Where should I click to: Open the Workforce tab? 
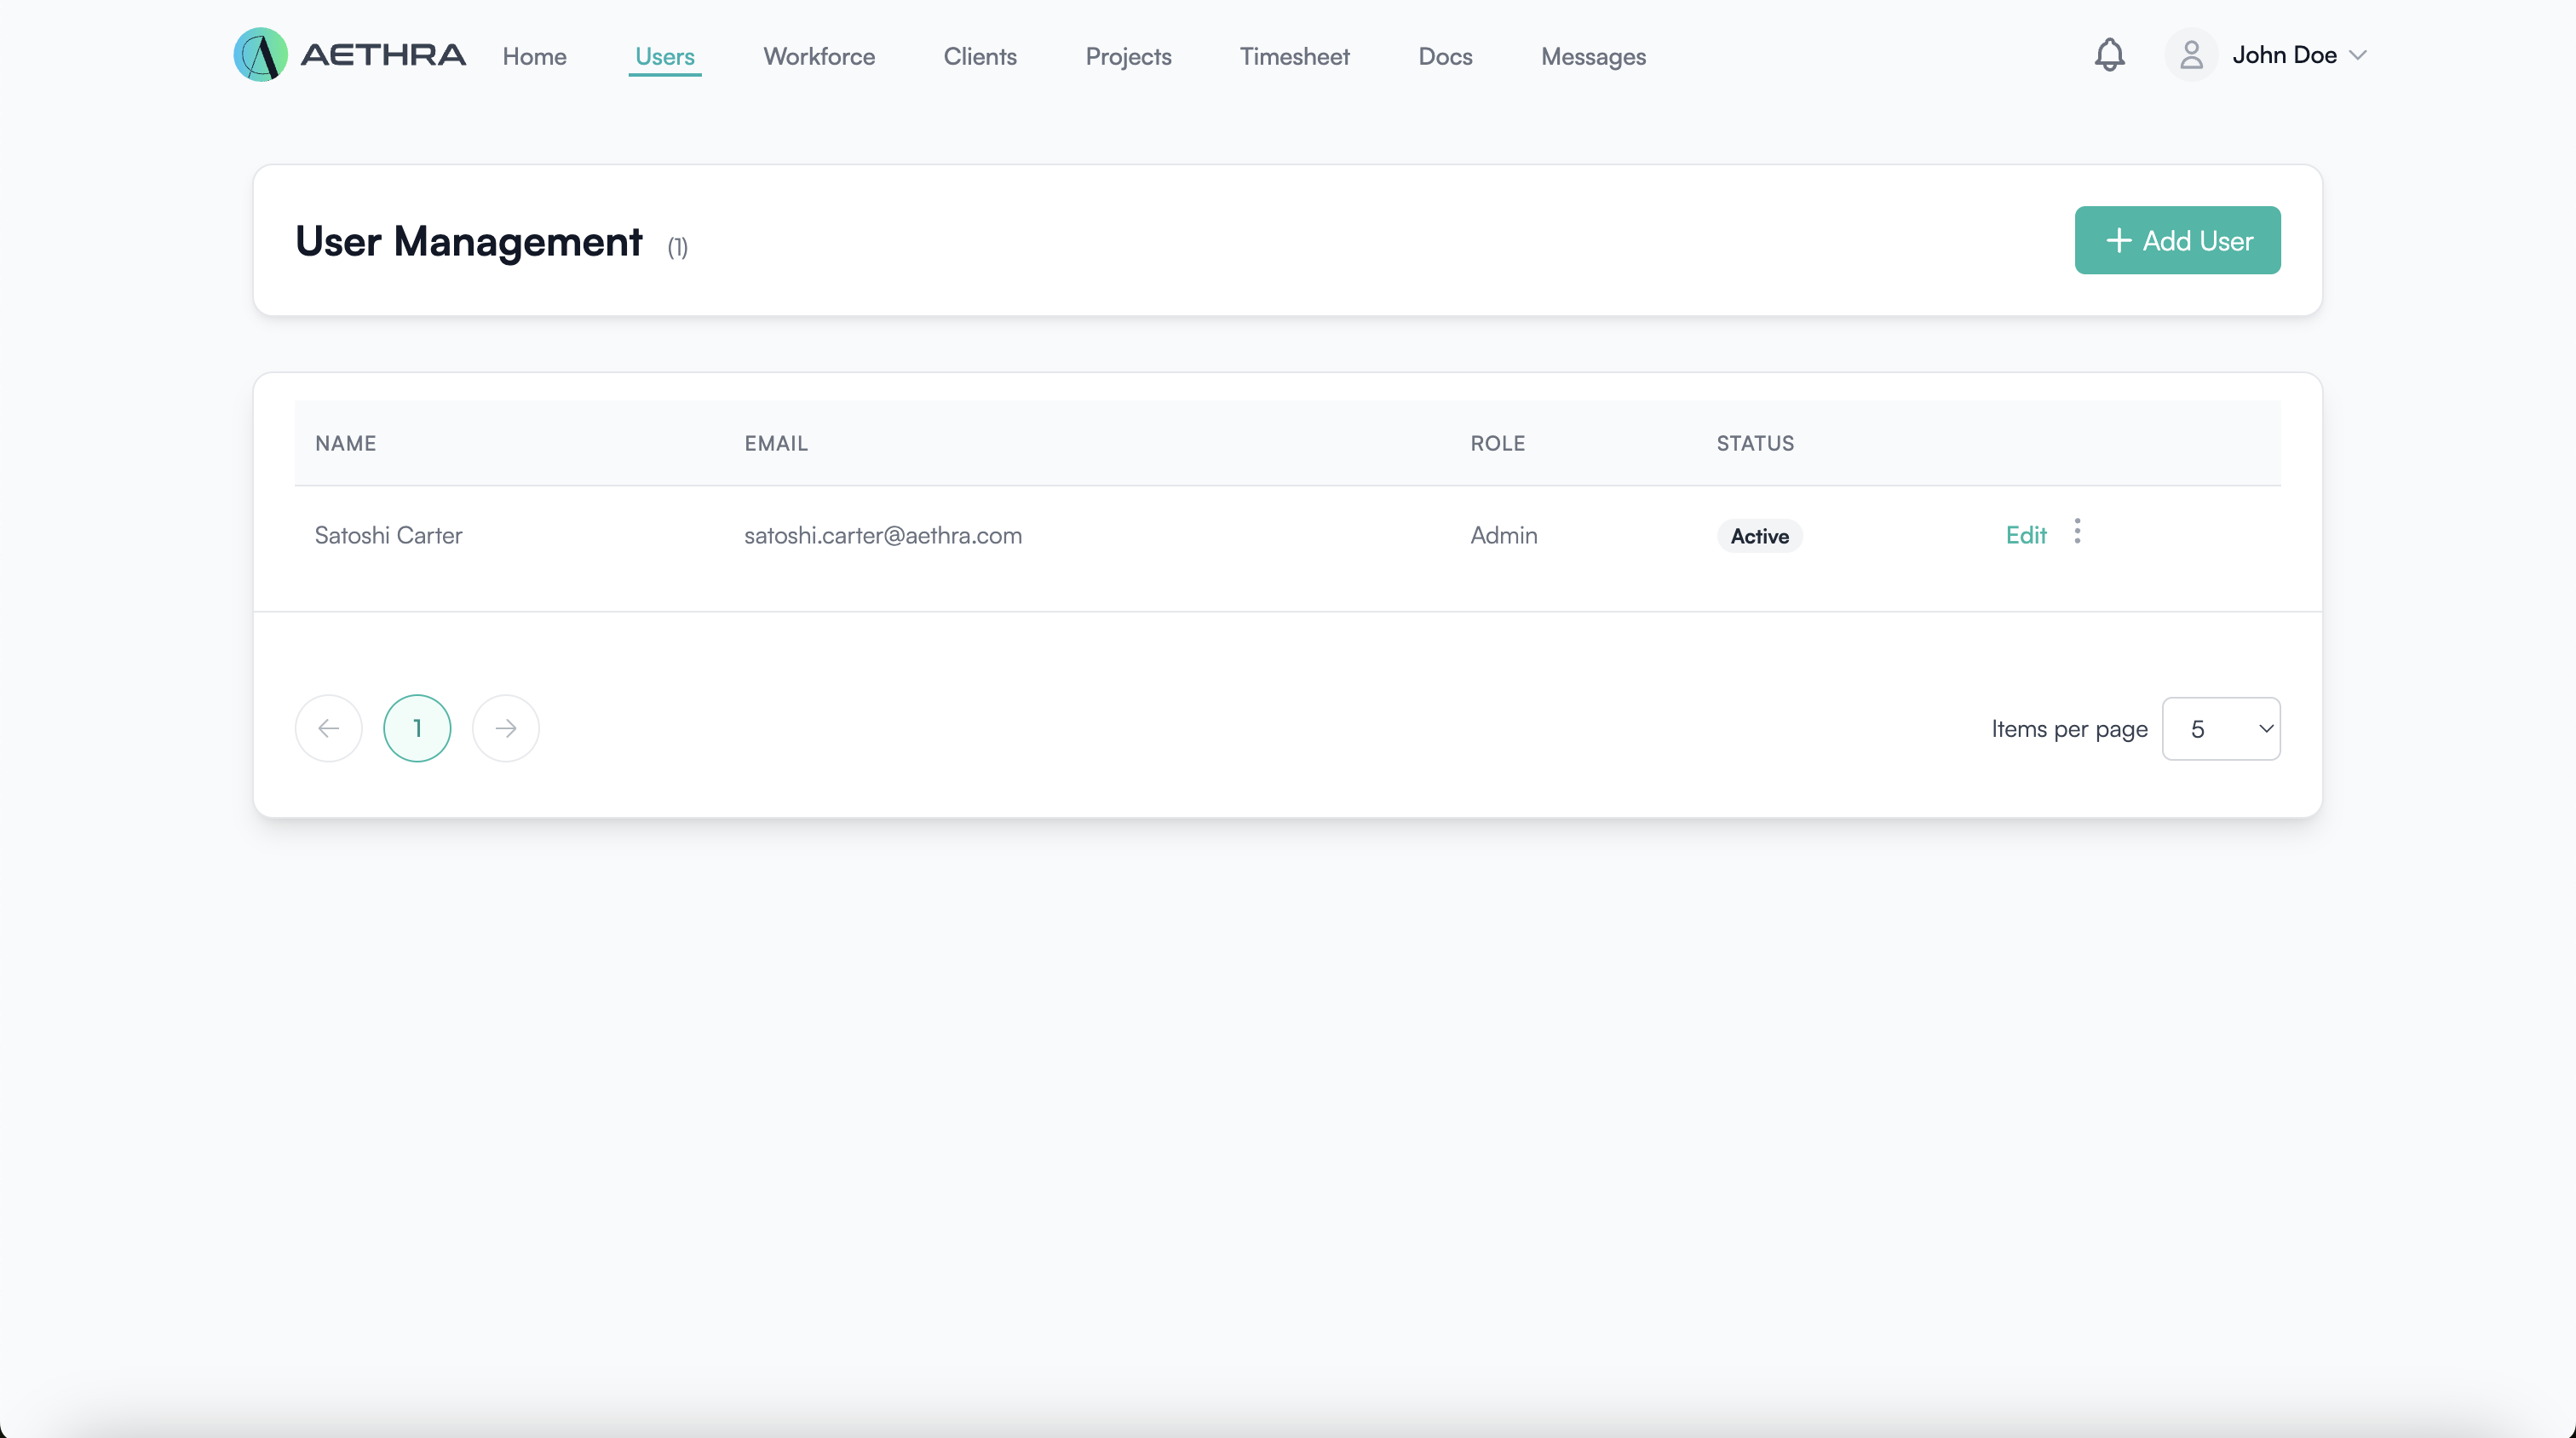[819, 57]
